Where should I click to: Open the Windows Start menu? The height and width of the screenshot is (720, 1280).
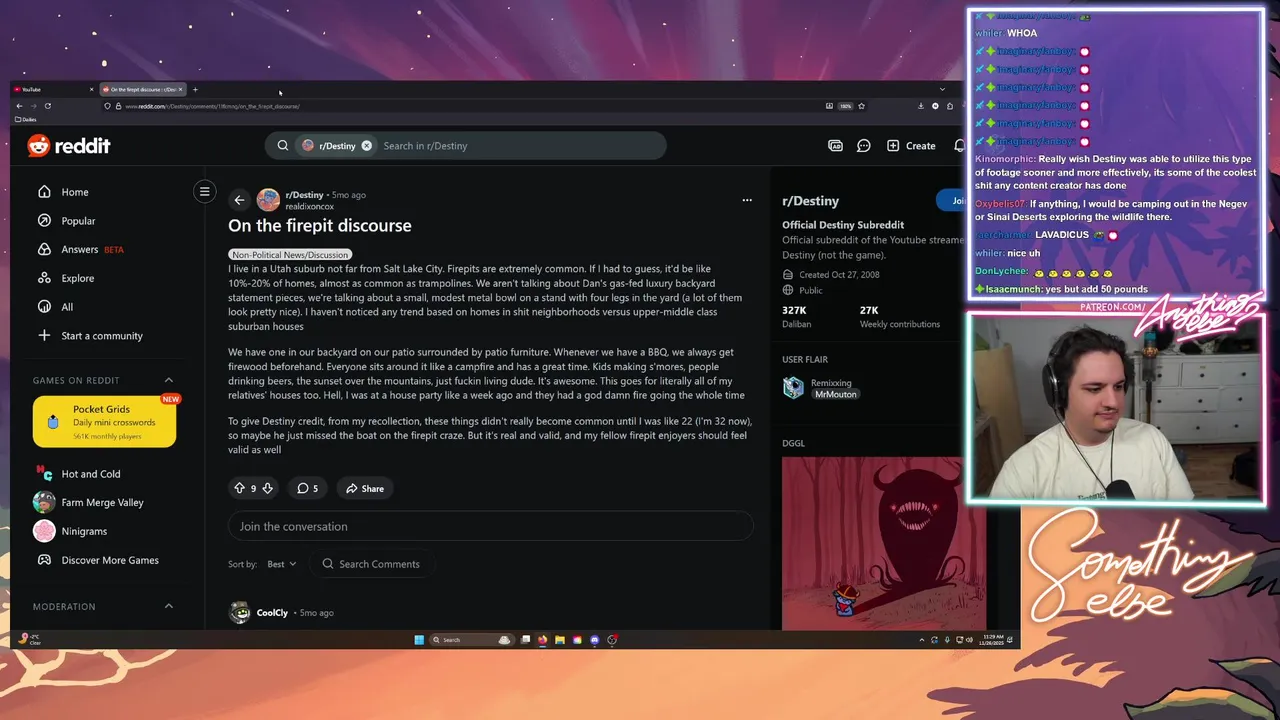click(419, 640)
